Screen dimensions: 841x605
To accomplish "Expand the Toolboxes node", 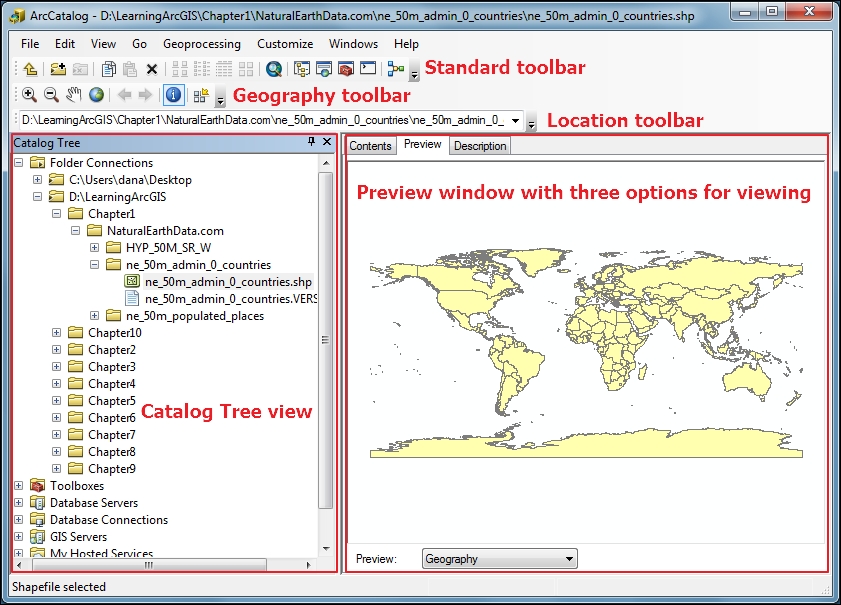I will click(19, 485).
